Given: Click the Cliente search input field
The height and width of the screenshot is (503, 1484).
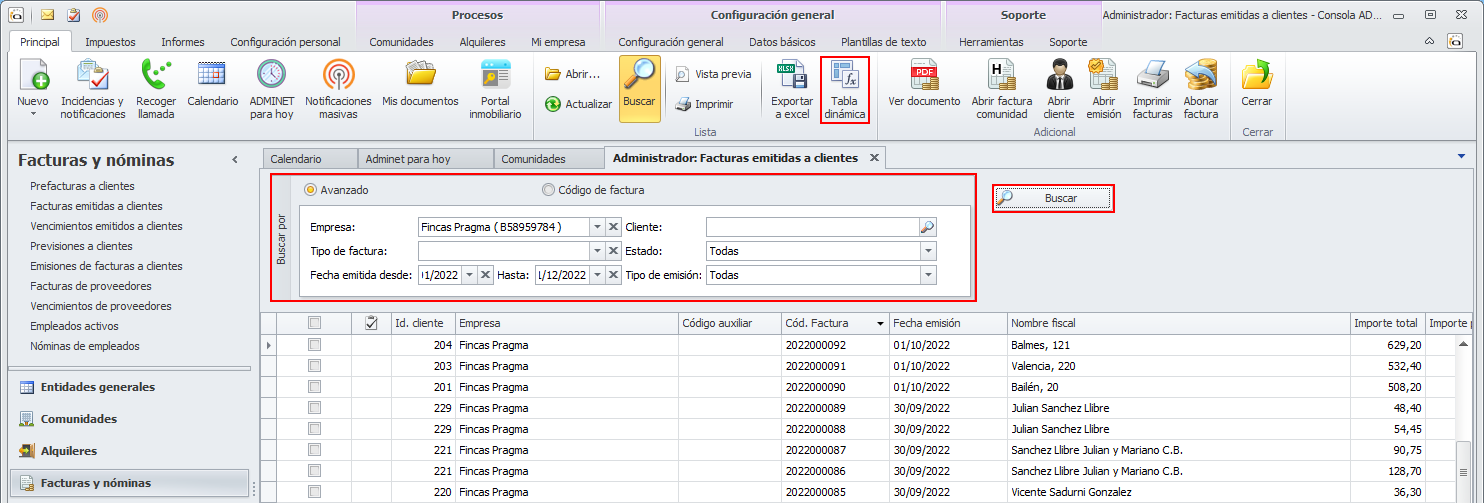Looking at the screenshot, I should (811, 227).
